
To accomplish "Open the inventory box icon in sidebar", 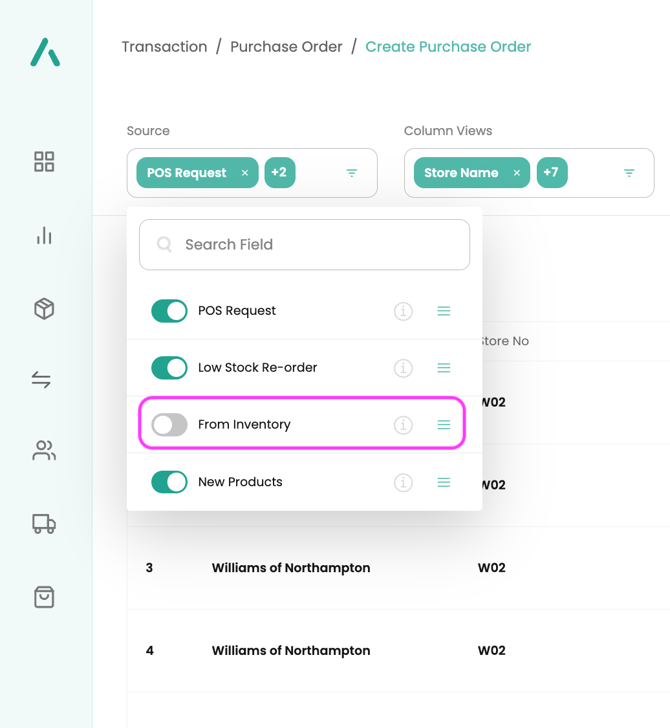I will tap(44, 309).
